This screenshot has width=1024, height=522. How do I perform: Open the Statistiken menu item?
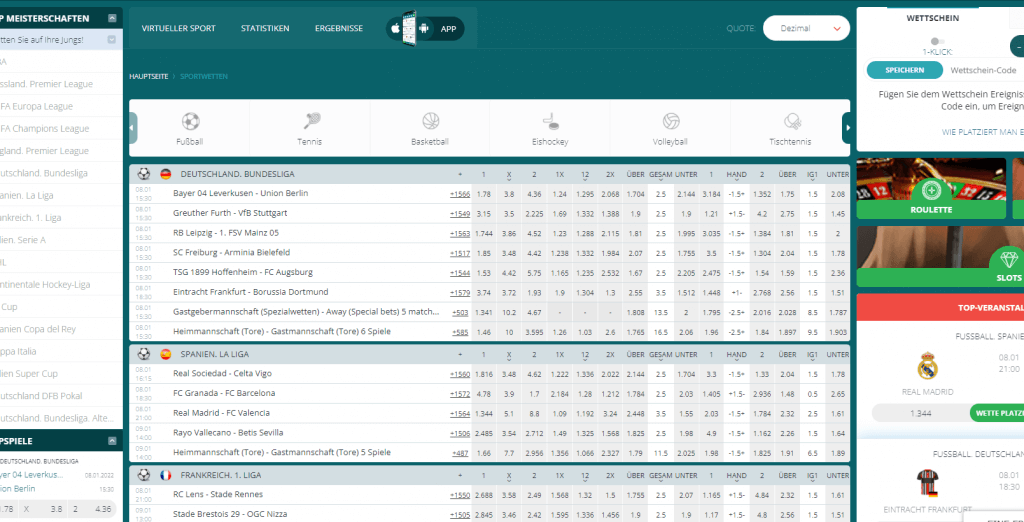(265, 29)
